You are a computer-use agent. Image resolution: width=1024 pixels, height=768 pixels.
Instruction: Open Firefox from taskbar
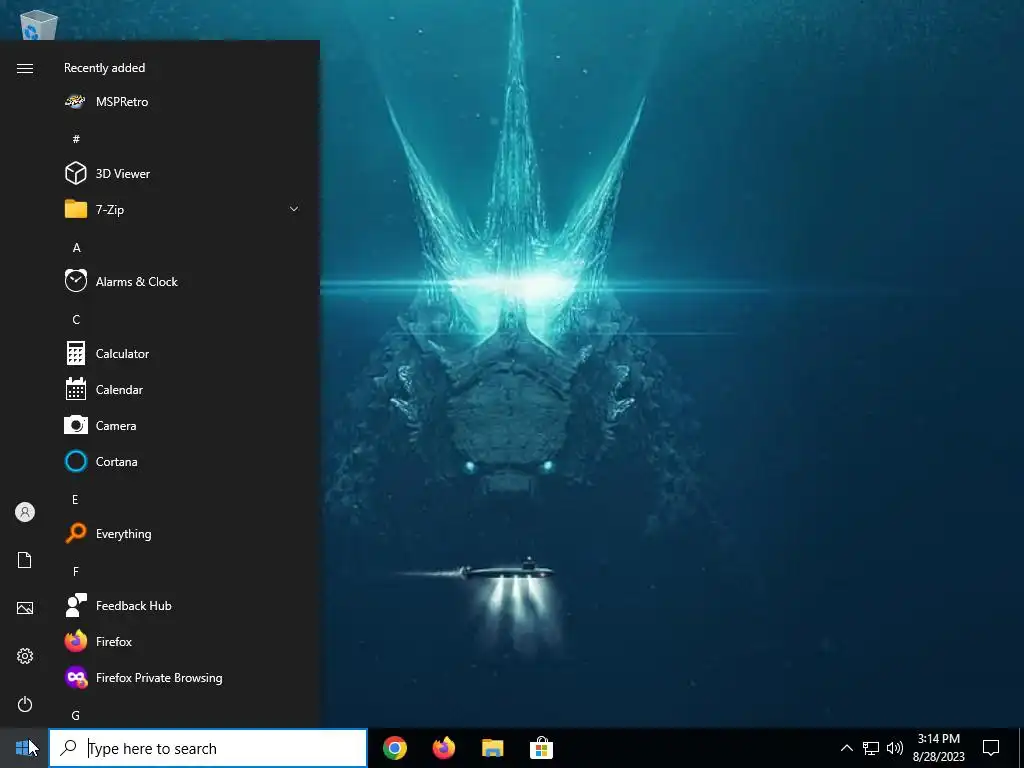(x=444, y=748)
